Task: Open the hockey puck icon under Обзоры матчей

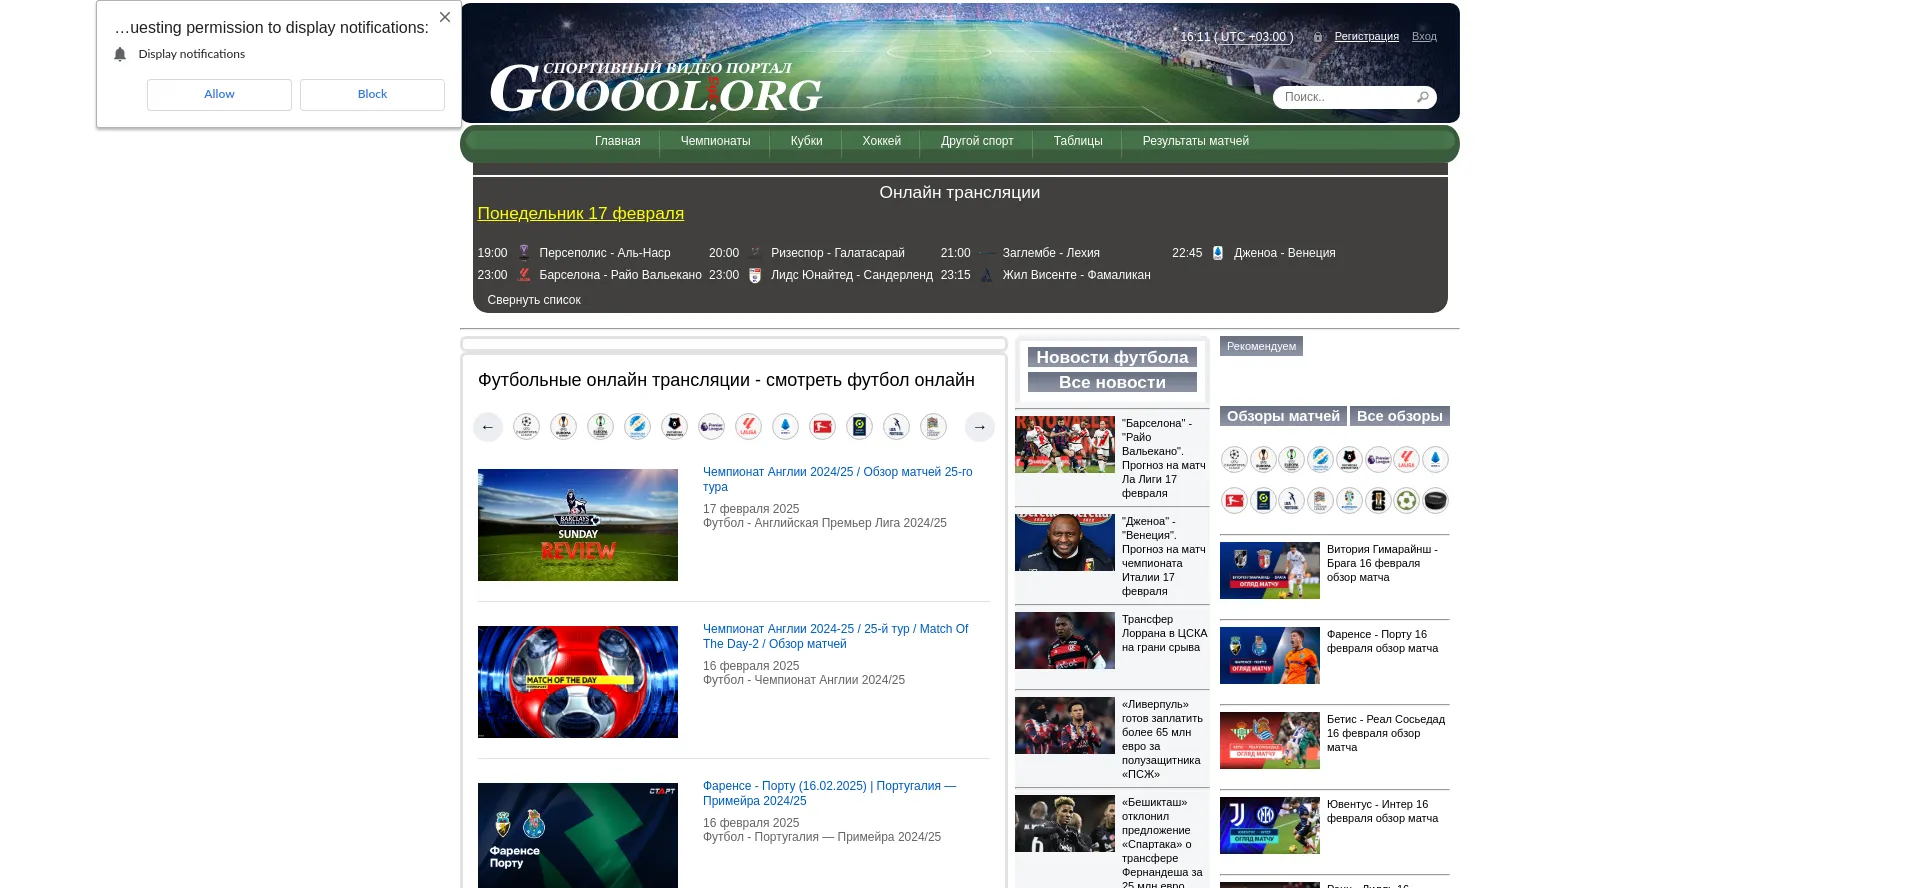Action: click(1435, 500)
